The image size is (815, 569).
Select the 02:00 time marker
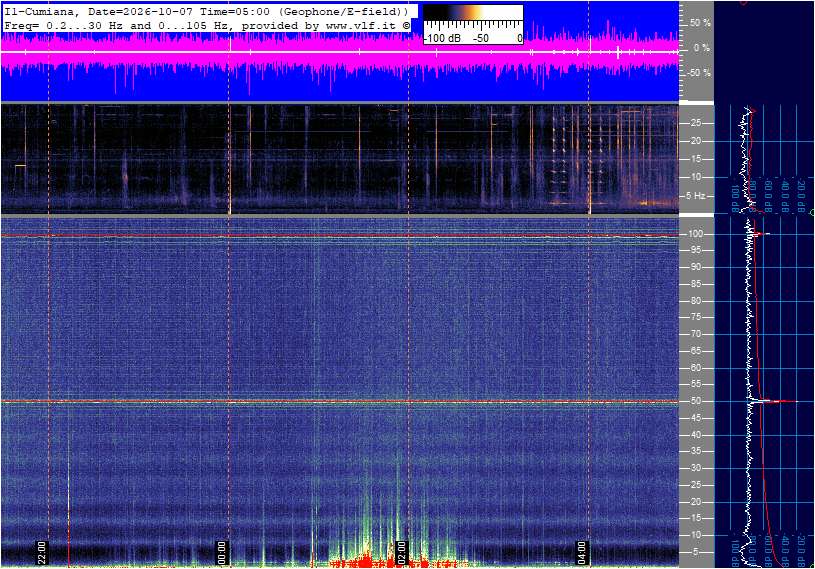click(x=401, y=553)
